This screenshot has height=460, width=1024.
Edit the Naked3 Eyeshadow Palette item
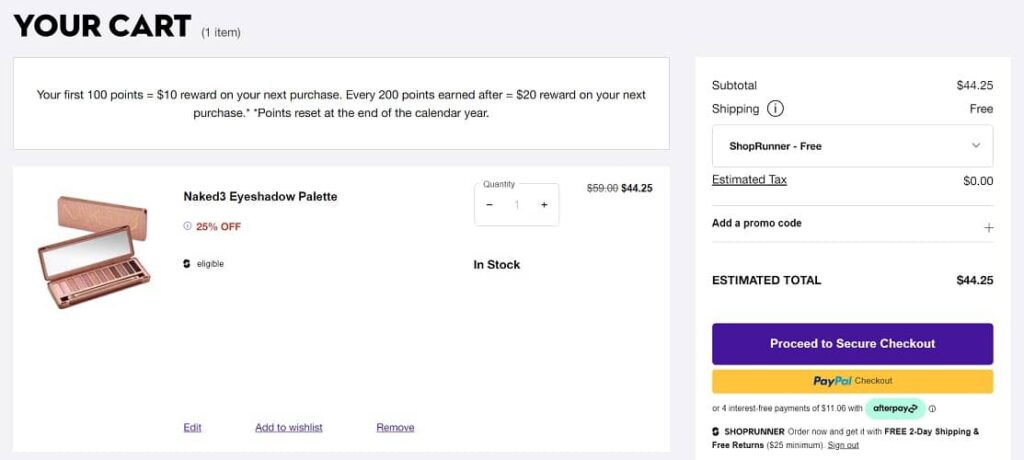[192, 428]
